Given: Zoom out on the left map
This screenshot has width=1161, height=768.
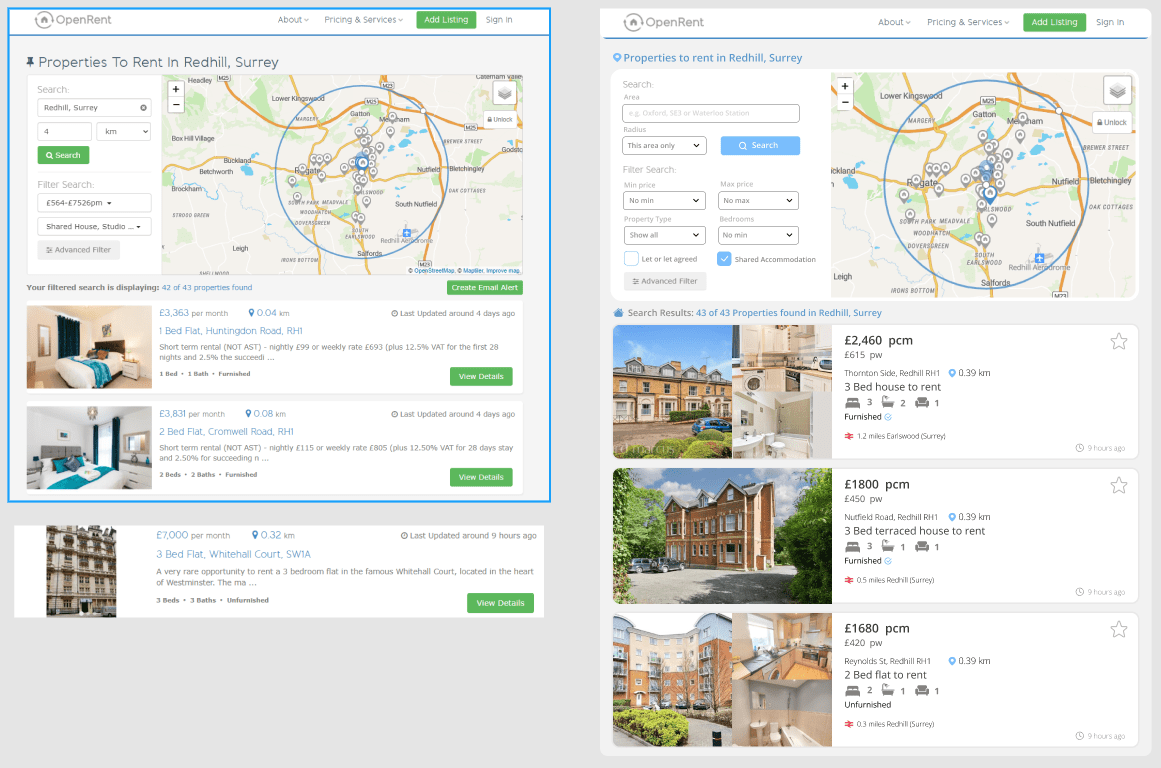Looking at the screenshot, I should (176, 104).
